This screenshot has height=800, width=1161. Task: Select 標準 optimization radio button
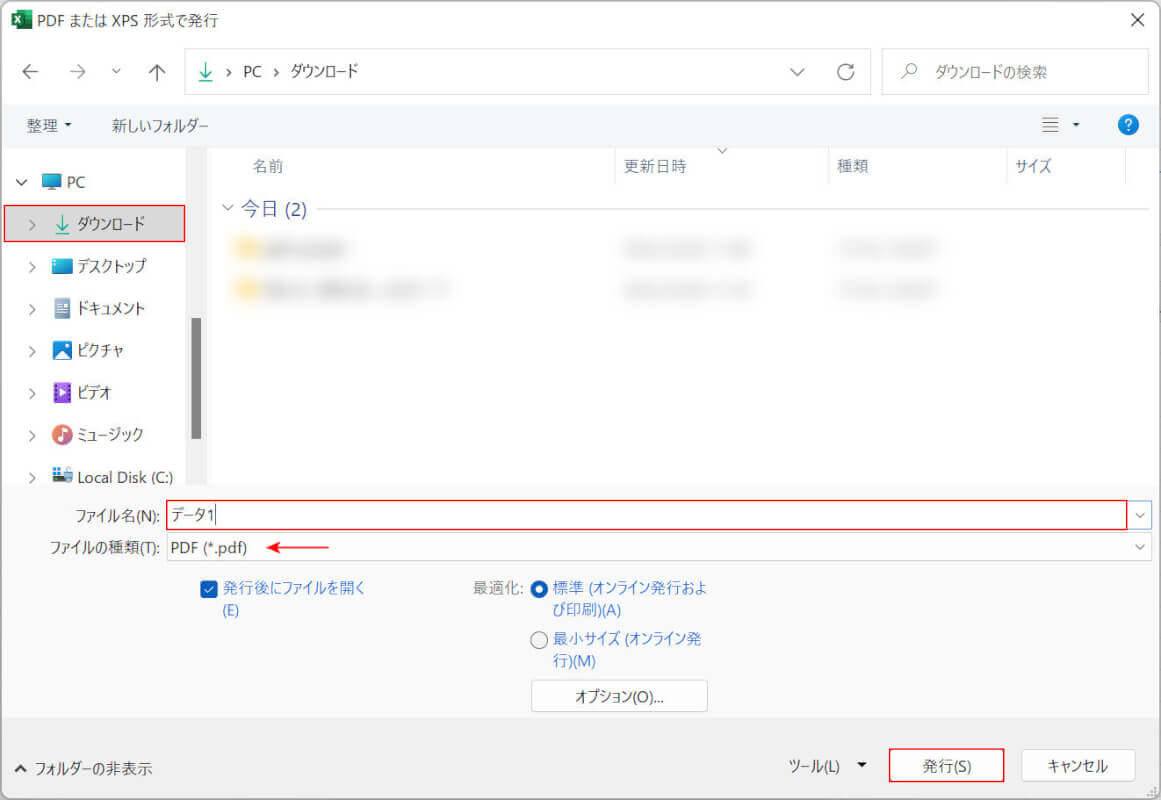click(x=539, y=589)
